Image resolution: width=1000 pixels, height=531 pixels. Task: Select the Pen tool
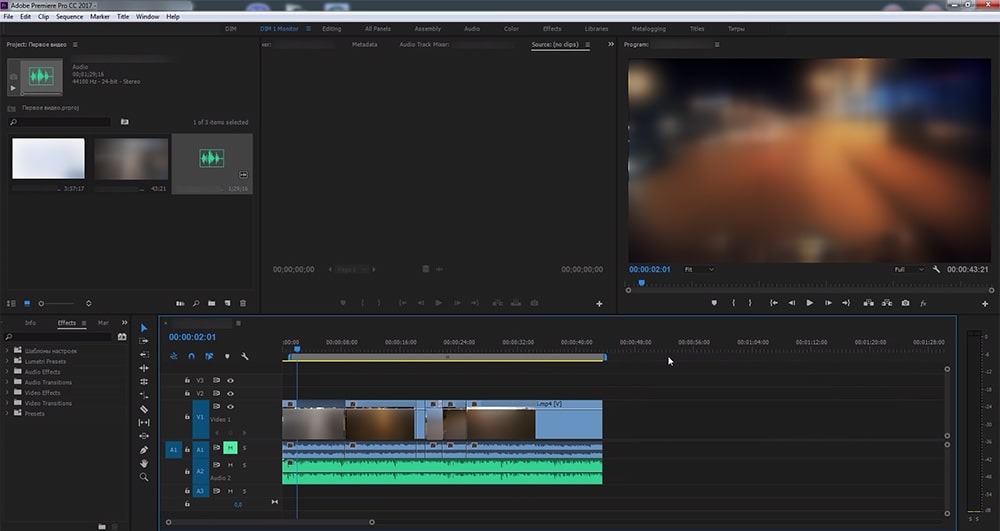click(x=144, y=450)
